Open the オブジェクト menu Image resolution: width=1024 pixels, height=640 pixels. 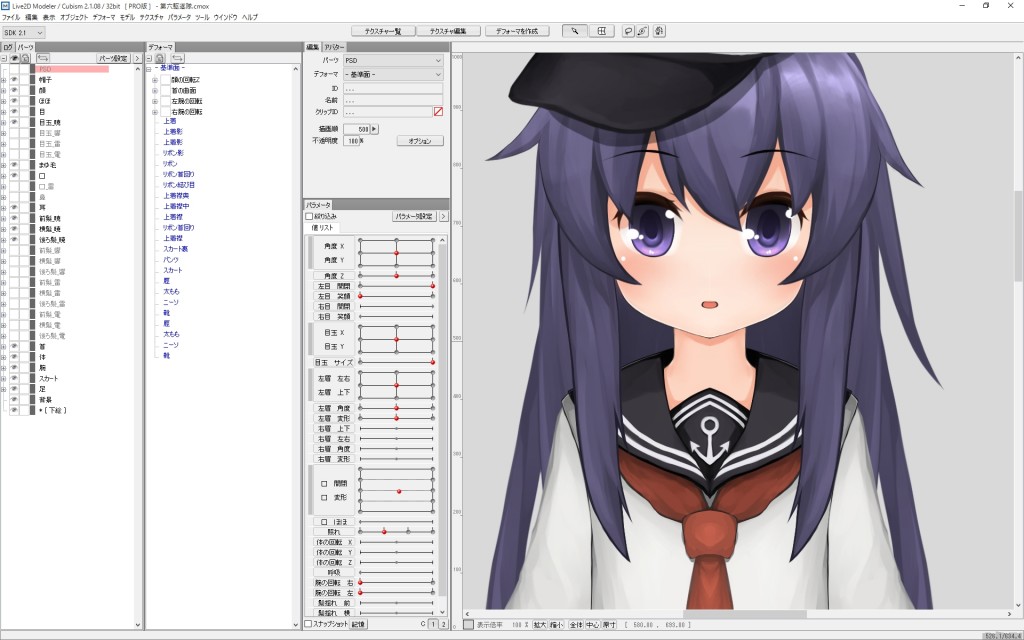coord(74,18)
